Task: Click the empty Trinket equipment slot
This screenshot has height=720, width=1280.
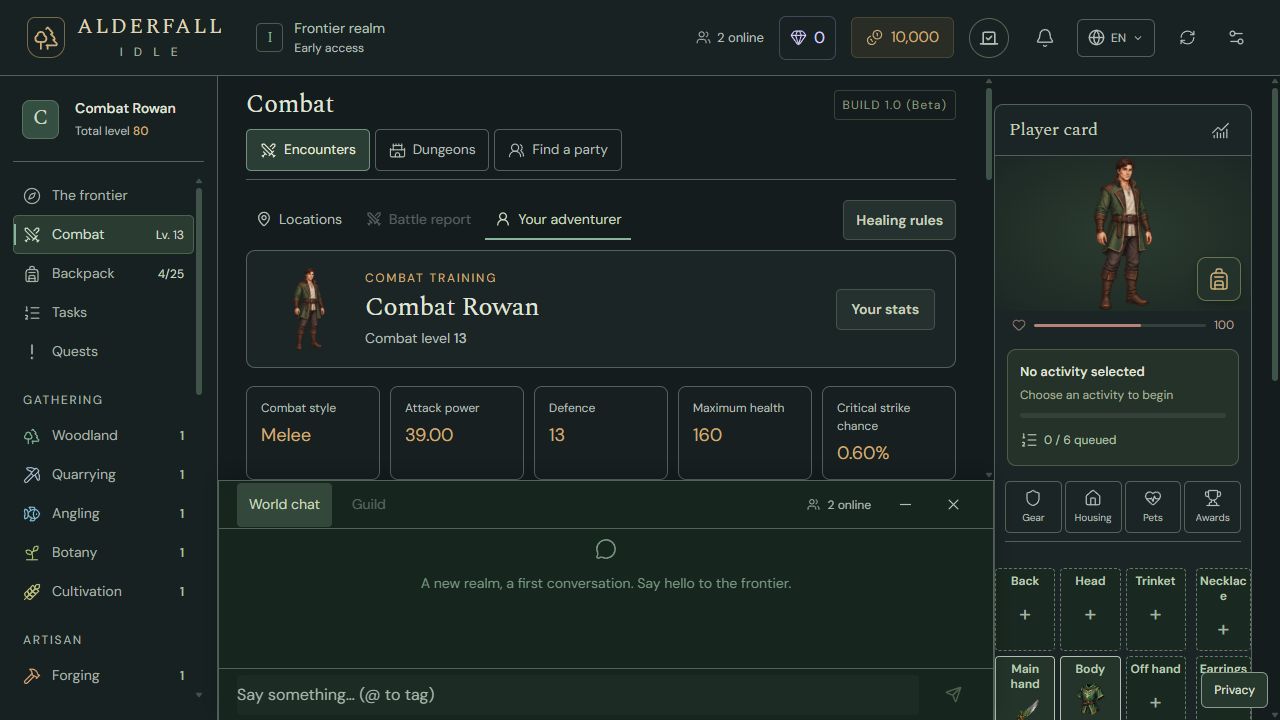Action: (x=1155, y=610)
